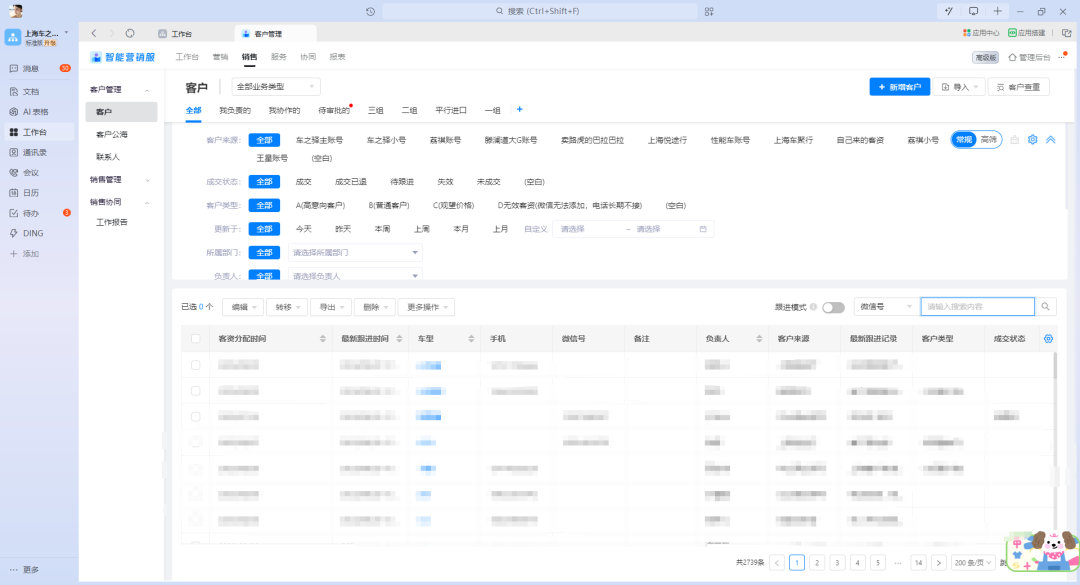This screenshot has width=1080, height=585.
Task: Tick the select-all checkbox in table header
Action: point(196,338)
